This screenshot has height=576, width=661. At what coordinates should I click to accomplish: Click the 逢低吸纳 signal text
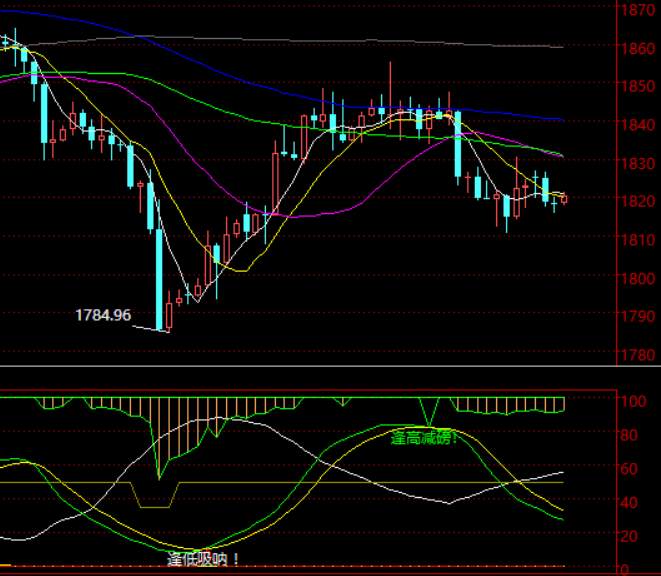(x=203, y=559)
